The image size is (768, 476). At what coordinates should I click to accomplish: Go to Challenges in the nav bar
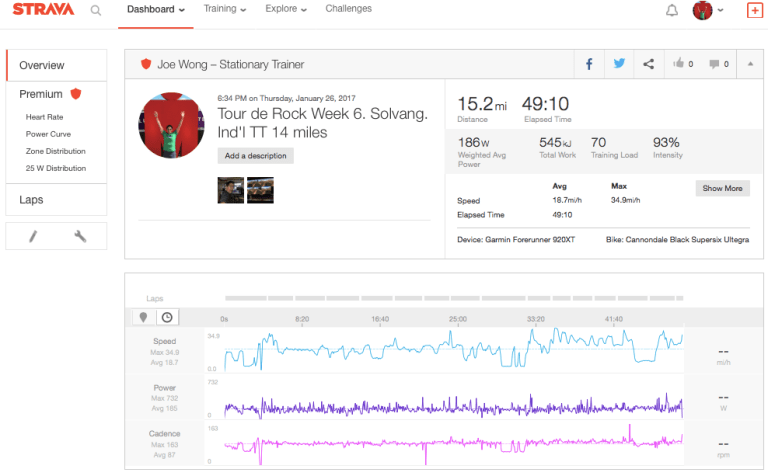[x=348, y=9]
